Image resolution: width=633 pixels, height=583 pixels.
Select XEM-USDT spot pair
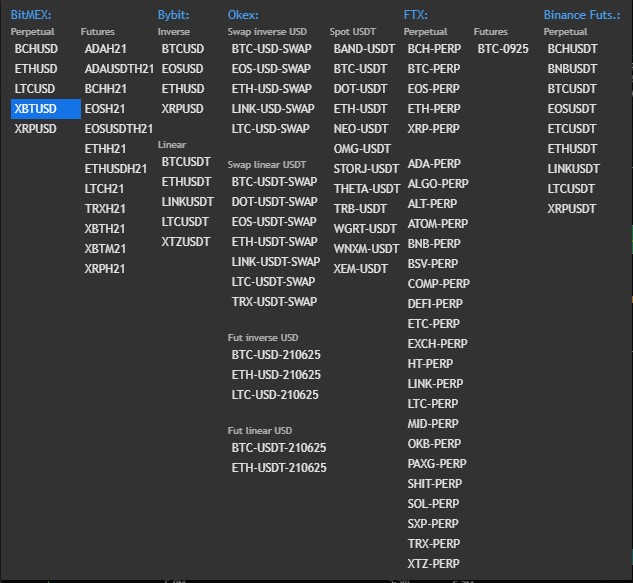361,269
